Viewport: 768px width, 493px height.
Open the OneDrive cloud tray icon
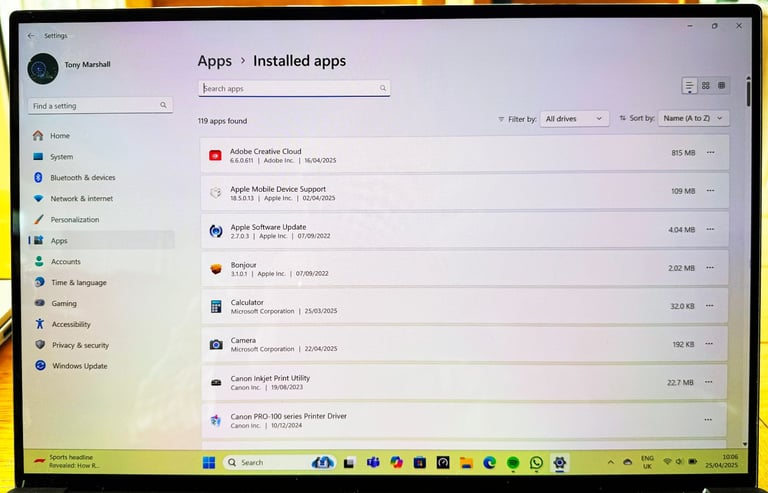pyautogui.click(x=627, y=462)
